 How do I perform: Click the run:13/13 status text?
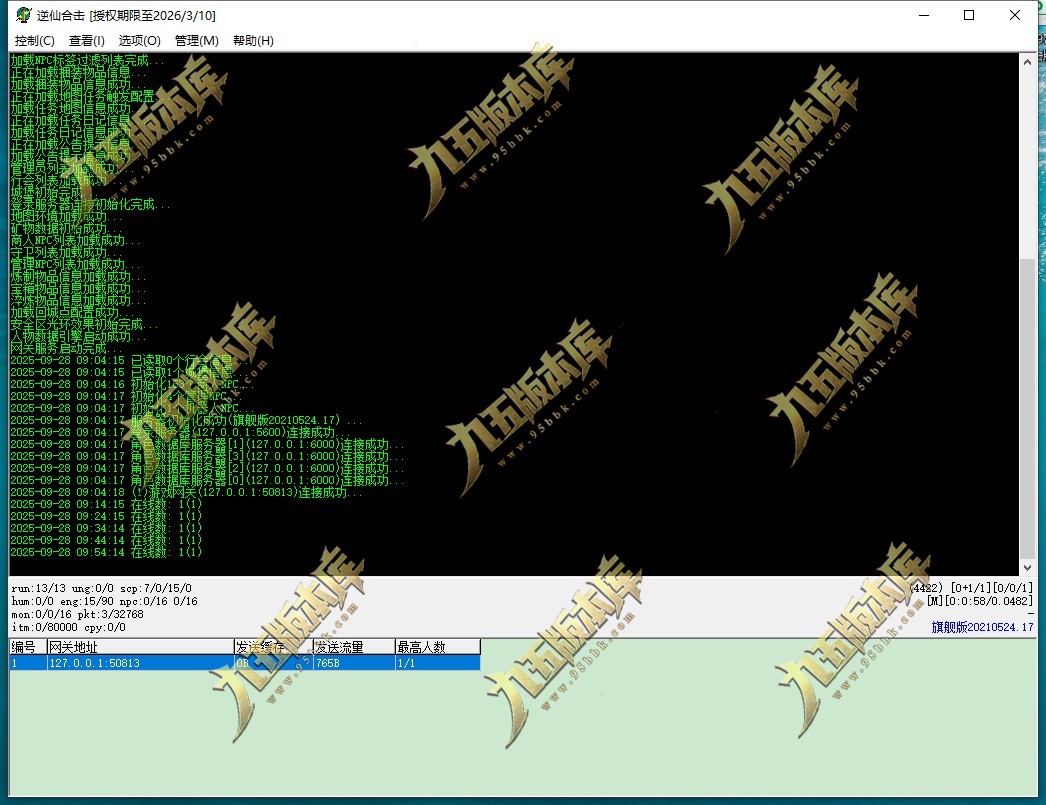(39, 588)
